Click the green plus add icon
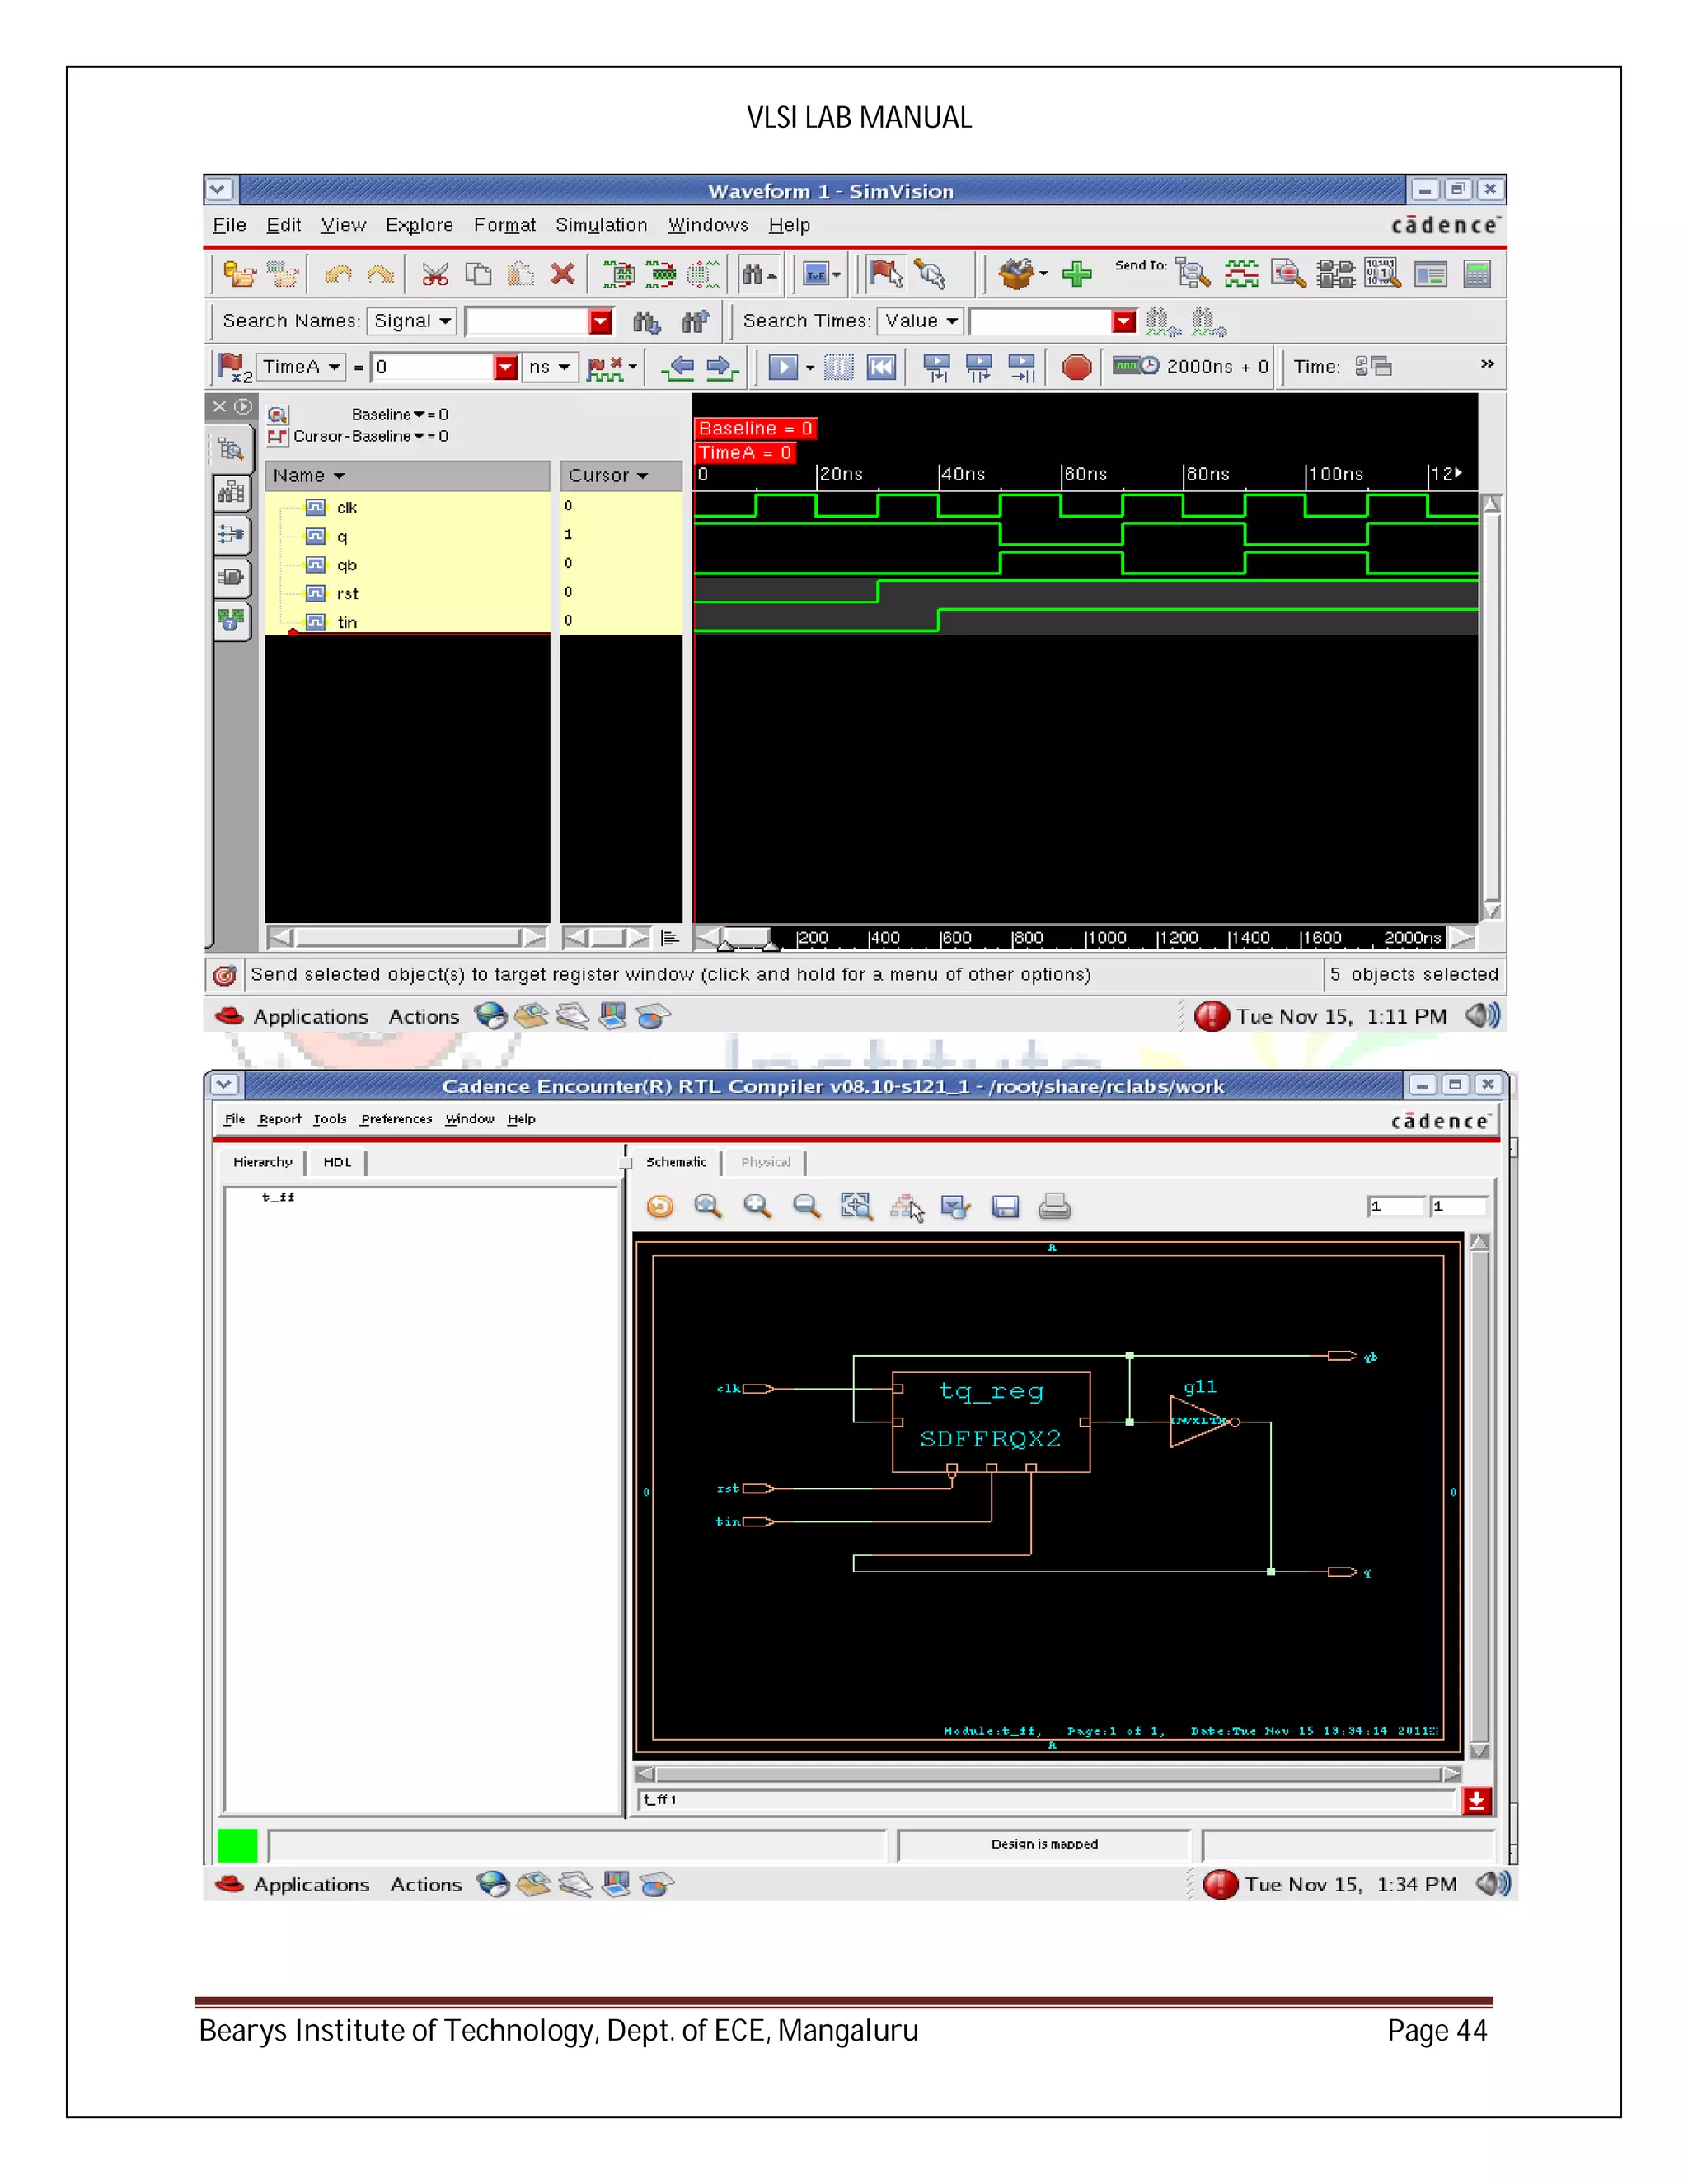This screenshot has width=1688, height=2184. coord(1076,274)
